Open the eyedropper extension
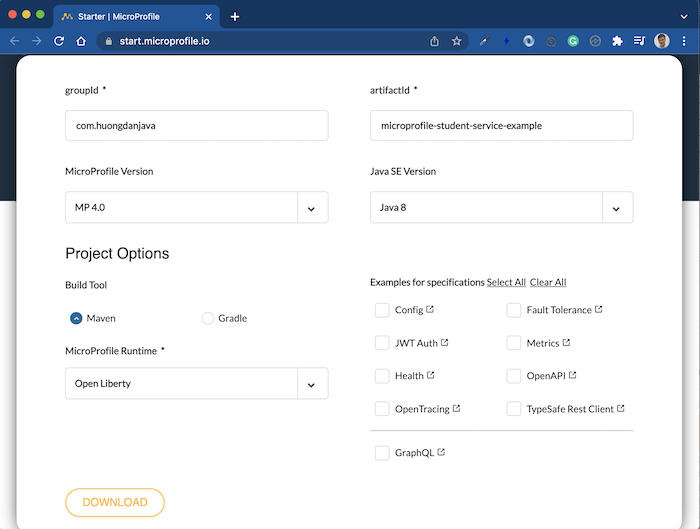This screenshot has height=529, width=700. tap(484, 41)
